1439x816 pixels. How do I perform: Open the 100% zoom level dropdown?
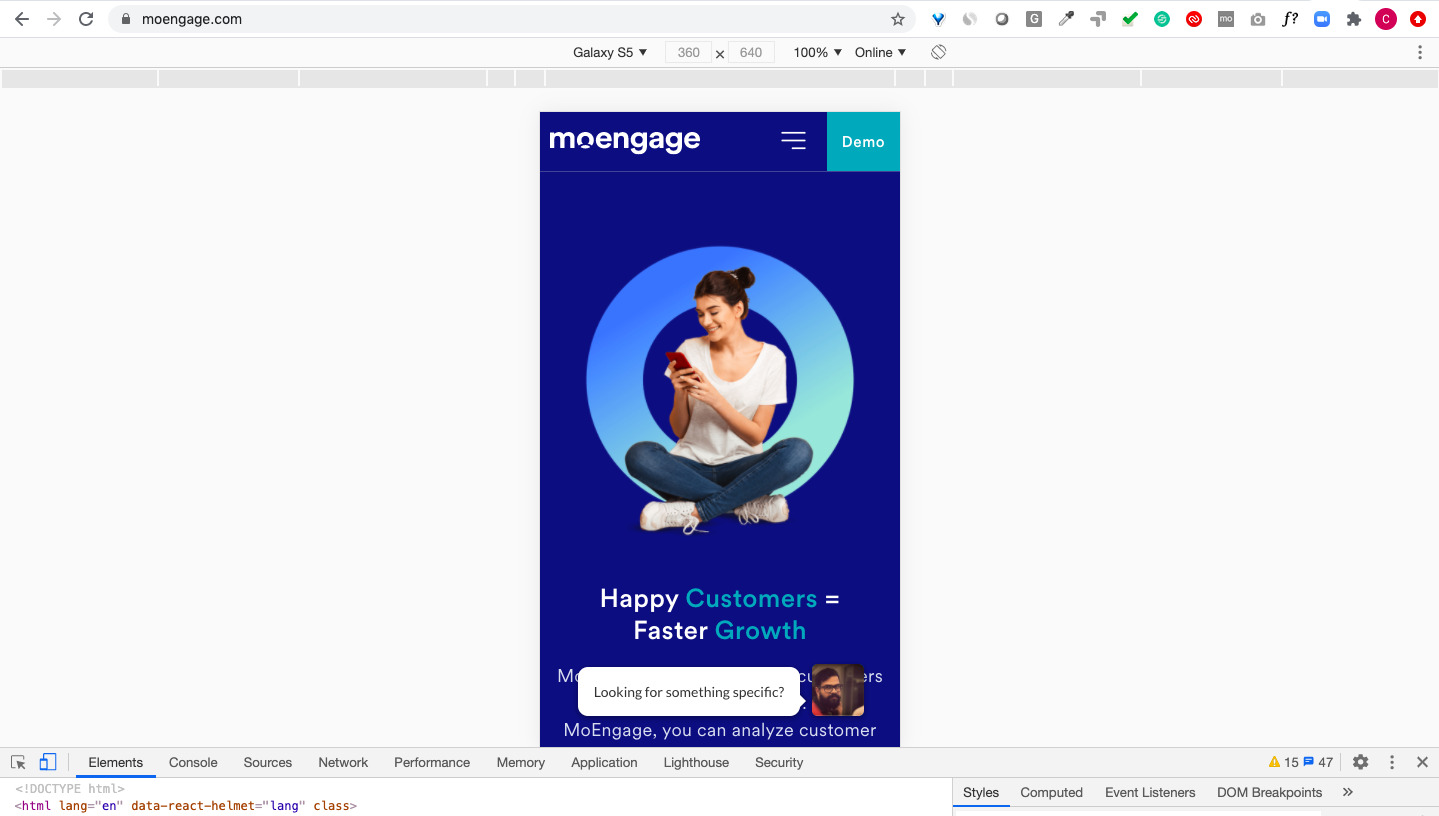tap(815, 51)
